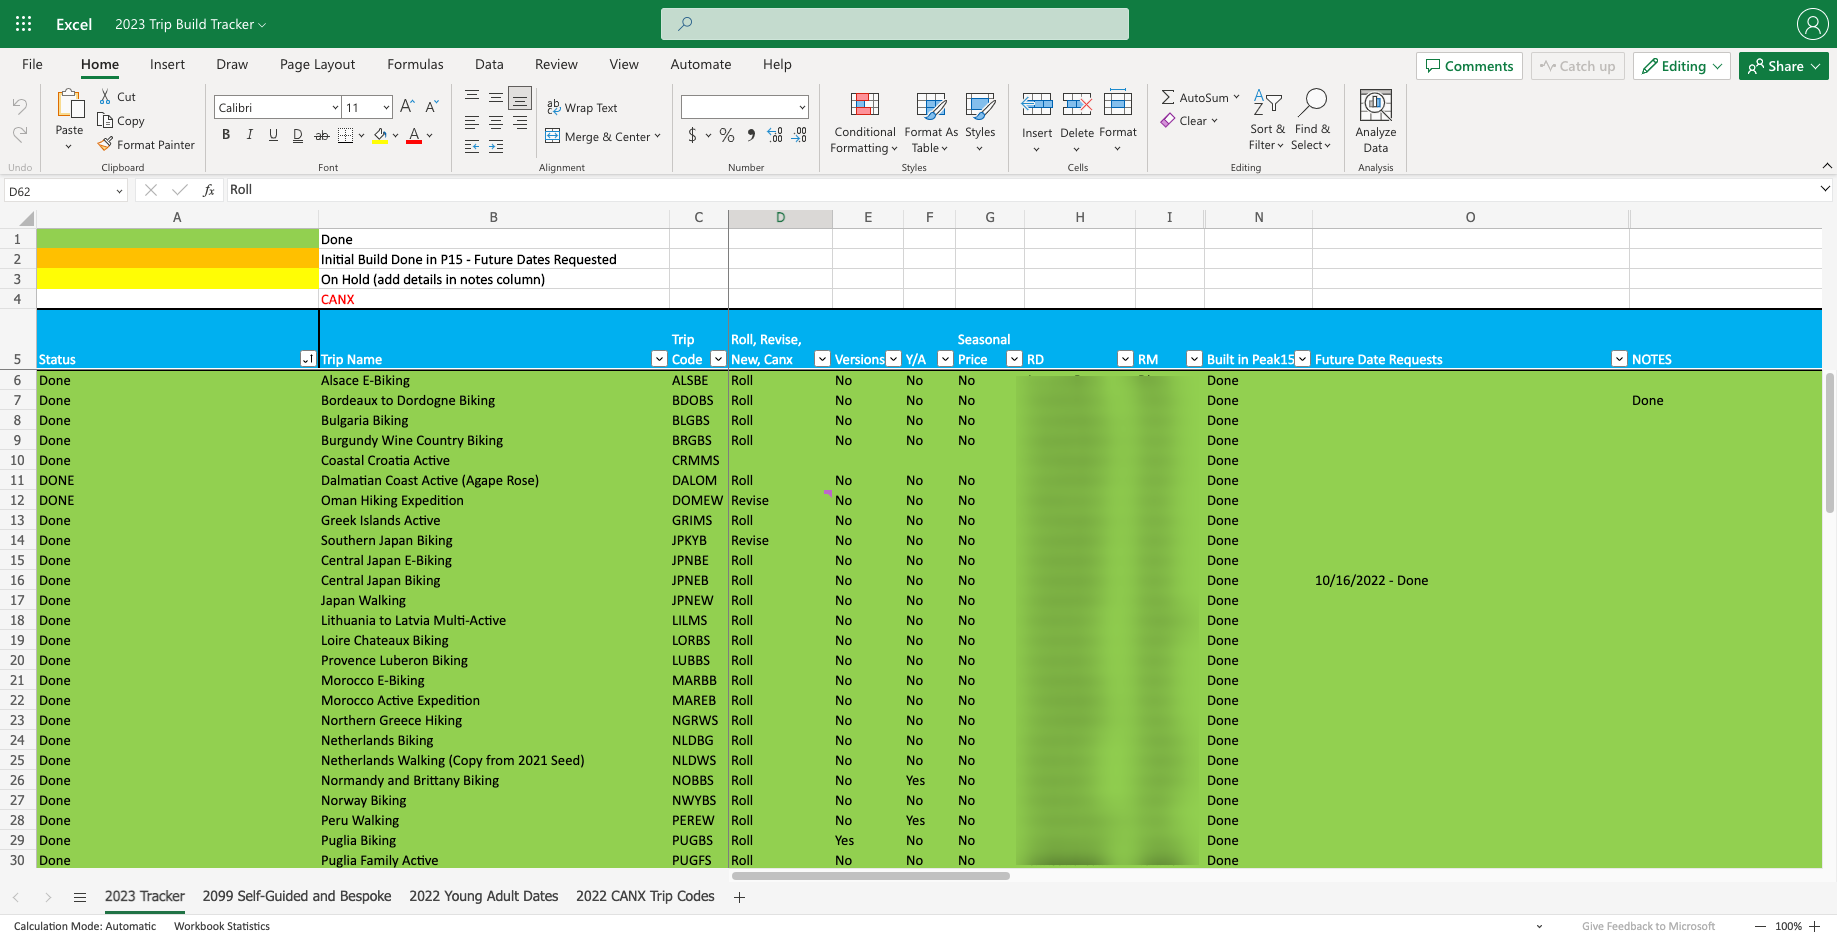Open the Trip Name filter dropdown
This screenshot has width=1837, height=937.
pyautogui.click(x=659, y=359)
